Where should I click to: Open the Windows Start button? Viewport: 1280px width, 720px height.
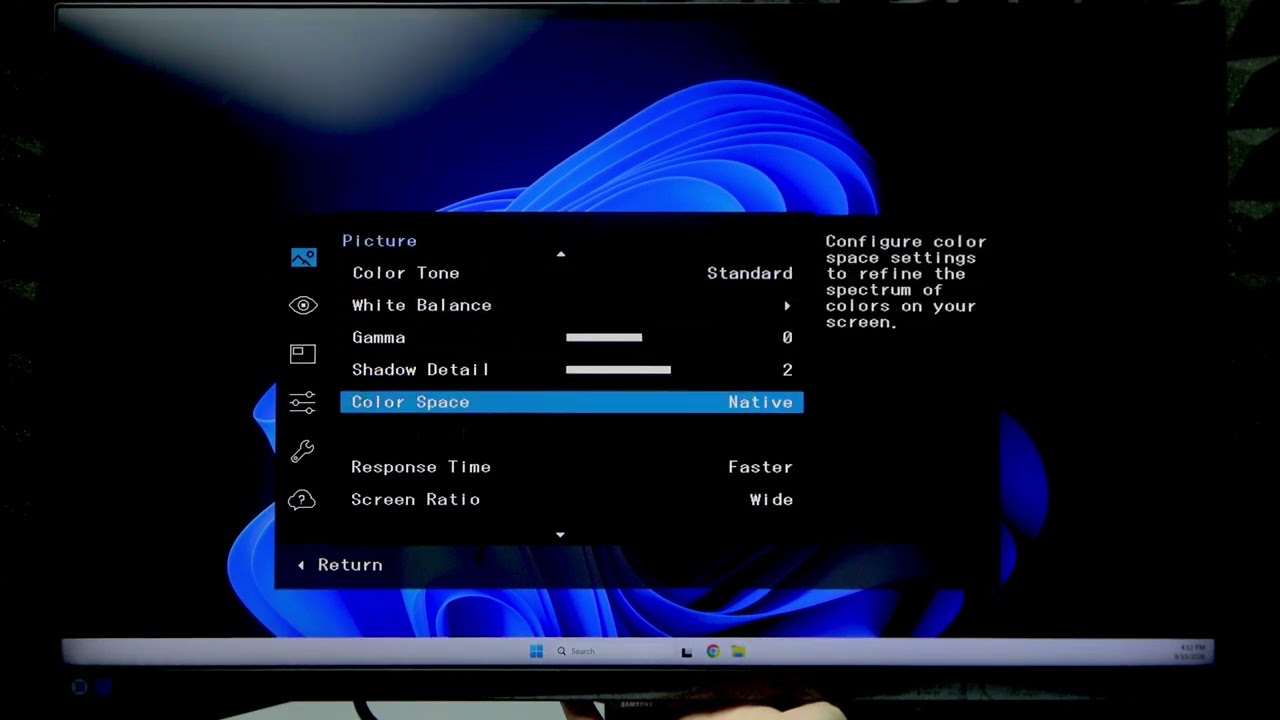536,651
